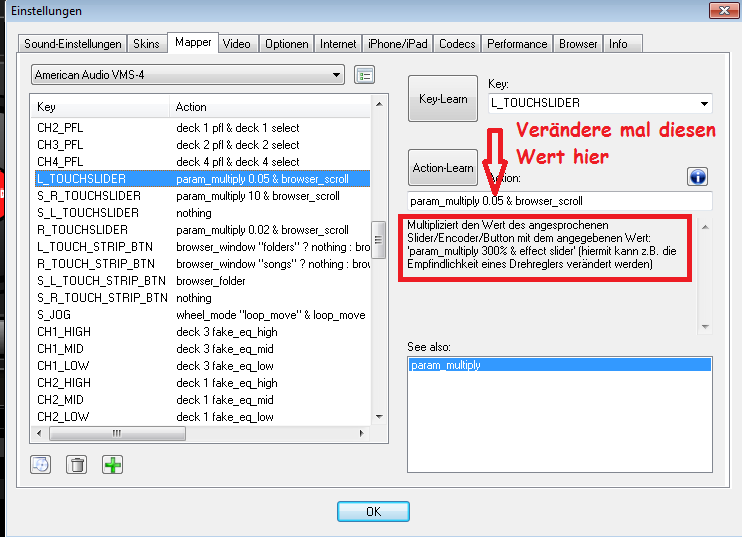Select the CH2_MID mapping row
Viewport: 742px width, 537px height.
point(203,400)
